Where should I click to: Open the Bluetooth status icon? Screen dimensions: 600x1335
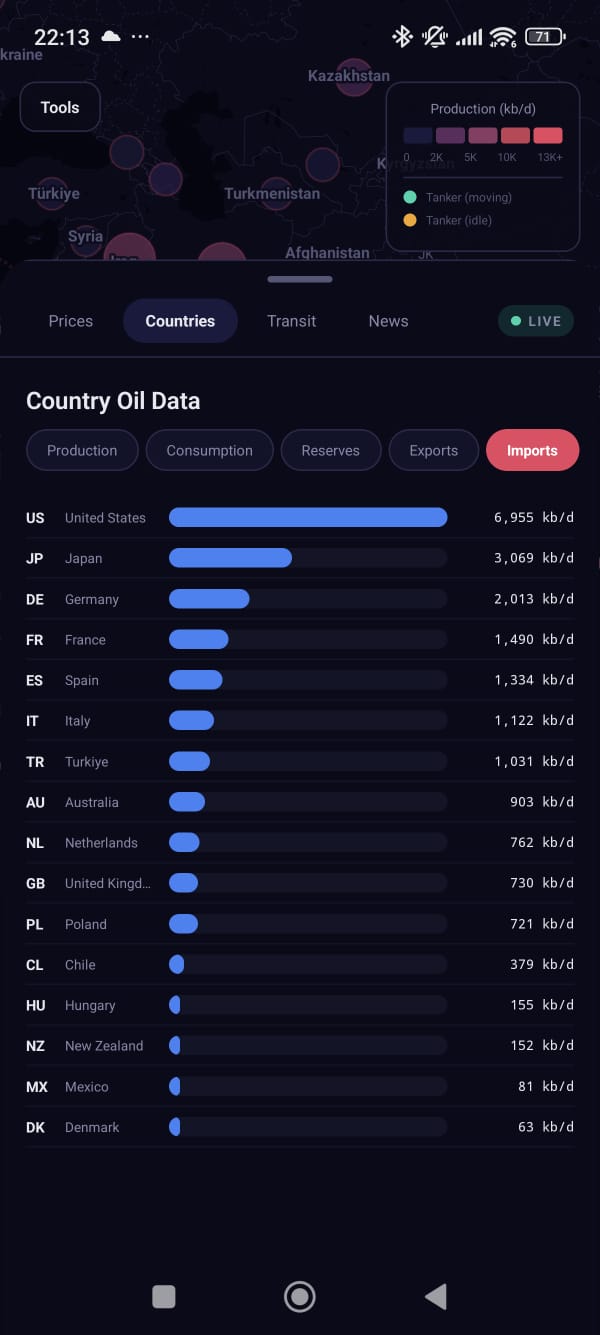[x=403, y=36]
